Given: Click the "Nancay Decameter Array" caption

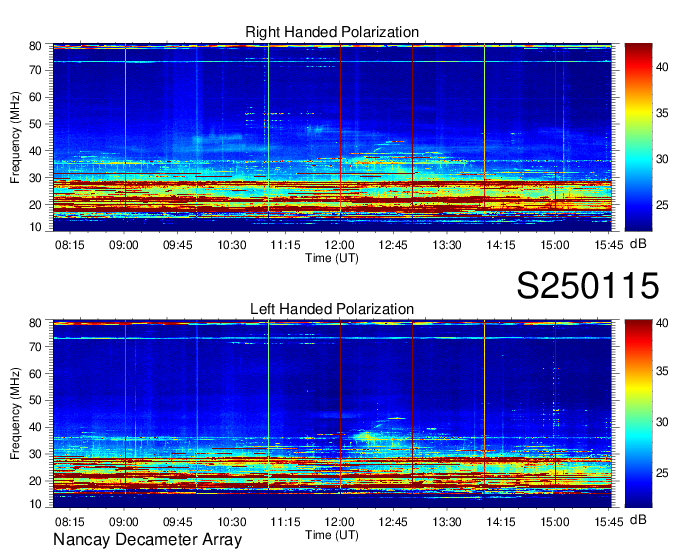Looking at the screenshot, I should click(147, 540).
